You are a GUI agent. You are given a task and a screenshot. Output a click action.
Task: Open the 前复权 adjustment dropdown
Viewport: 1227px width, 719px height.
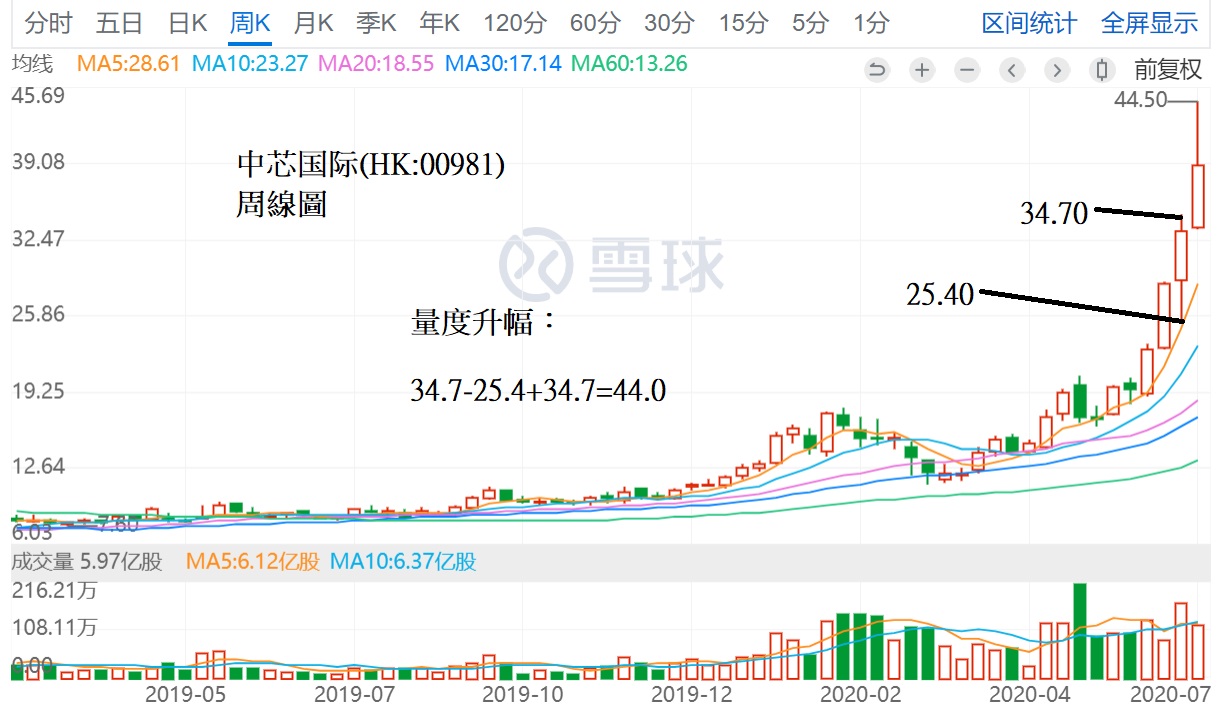click(1167, 70)
